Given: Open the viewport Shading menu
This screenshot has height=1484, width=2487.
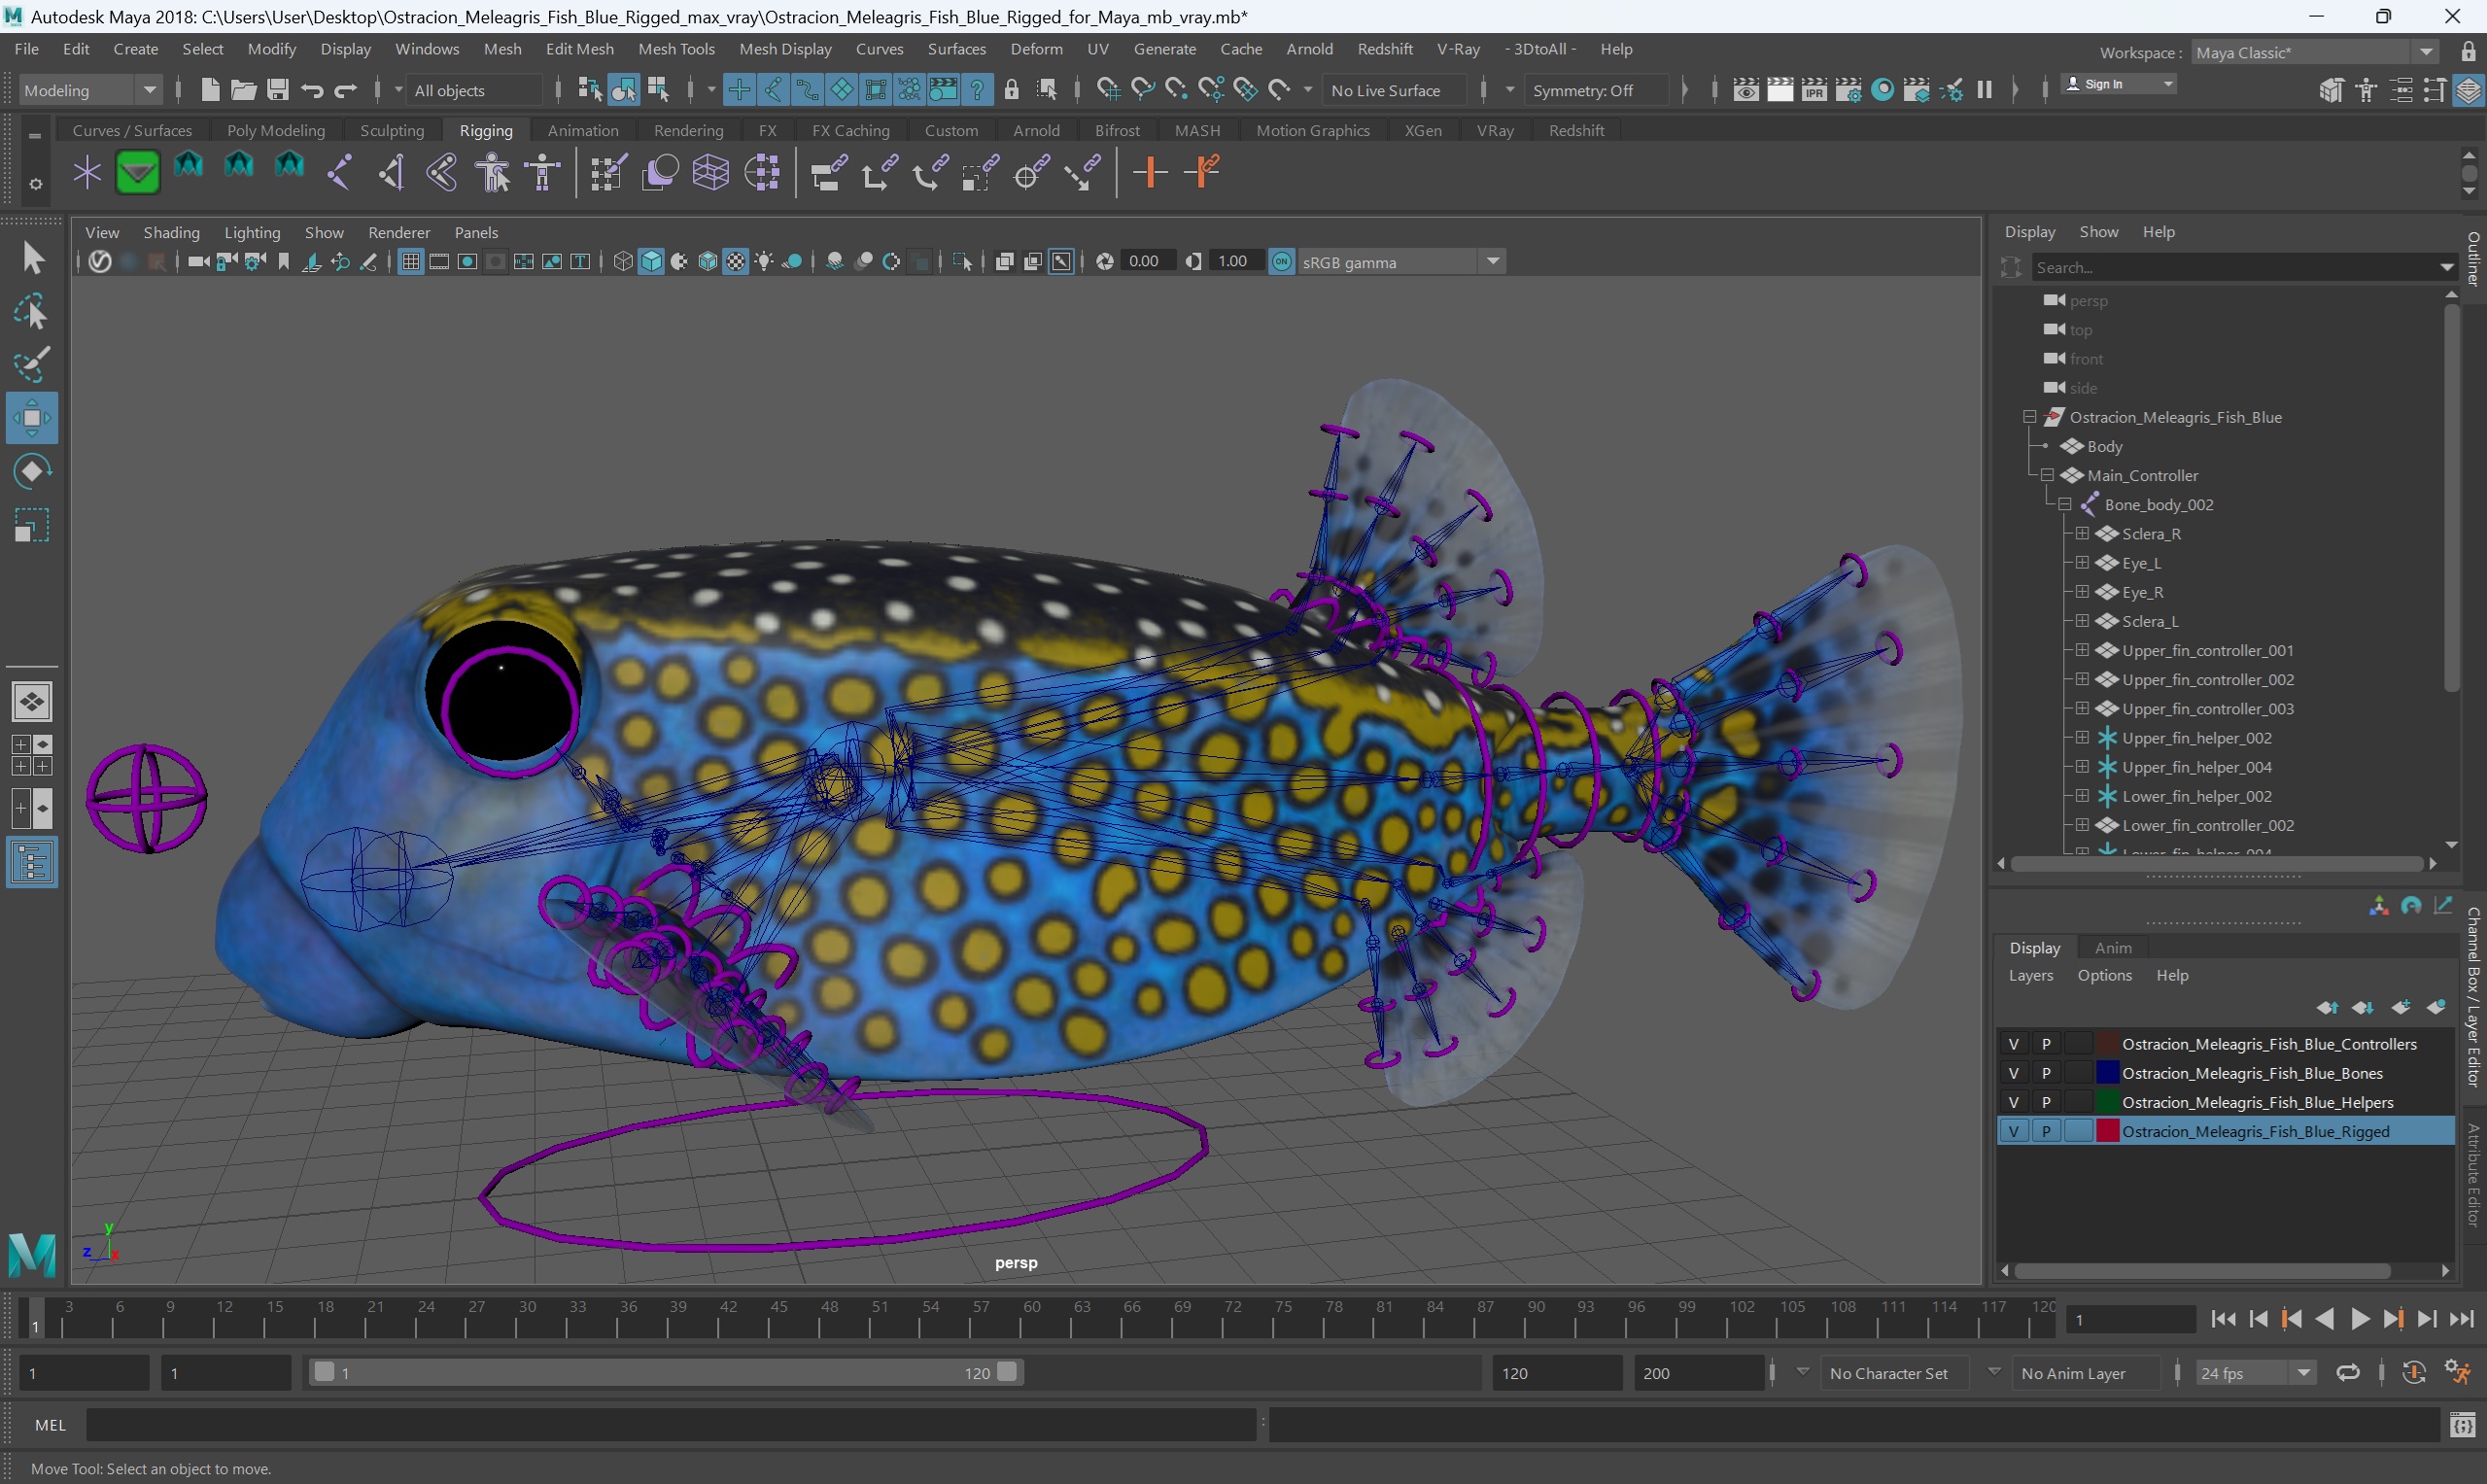Looking at the screenshot, I should (x=171, y=232).
